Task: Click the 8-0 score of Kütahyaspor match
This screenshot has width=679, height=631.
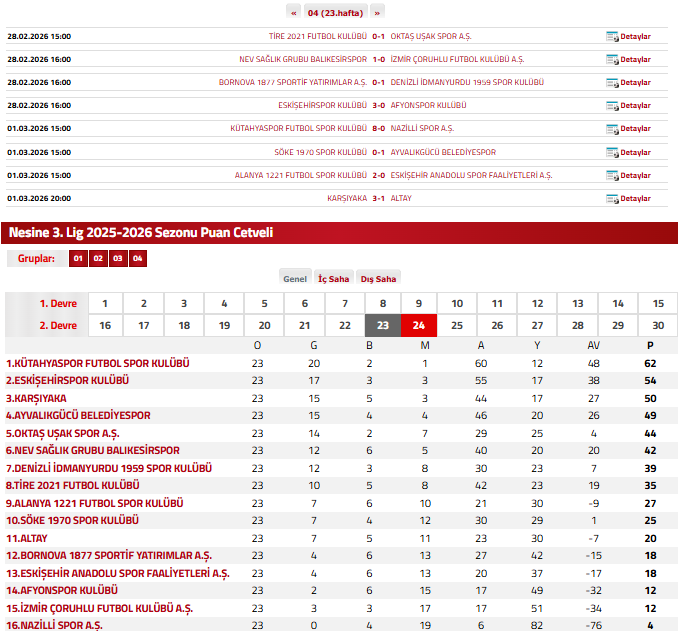Action: coord(378,129)
